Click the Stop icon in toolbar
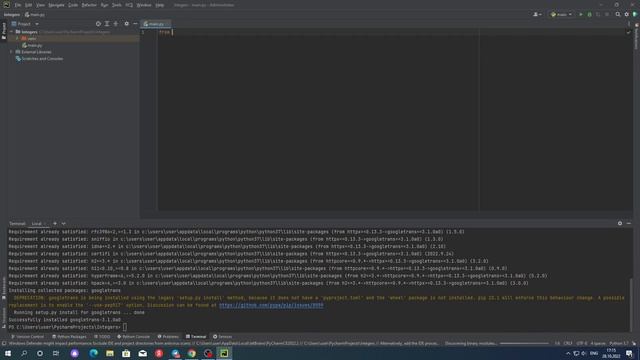The height and width of the screenshot is (360, 640). tap(607, 15)
